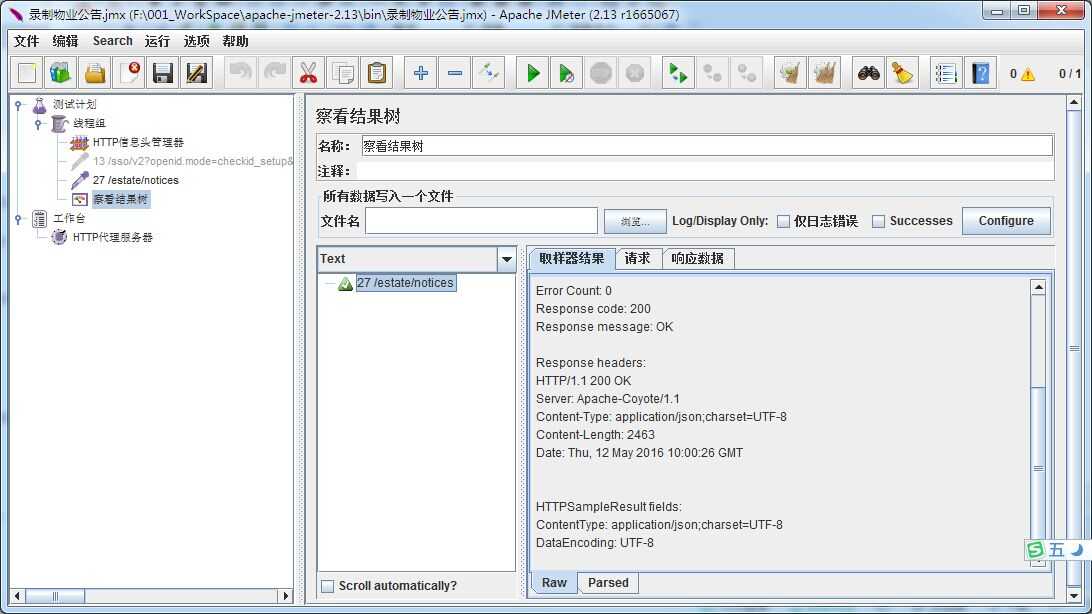Open the 运行 menu
This screenshot has width=1092, height=614.
click(157, 41)
